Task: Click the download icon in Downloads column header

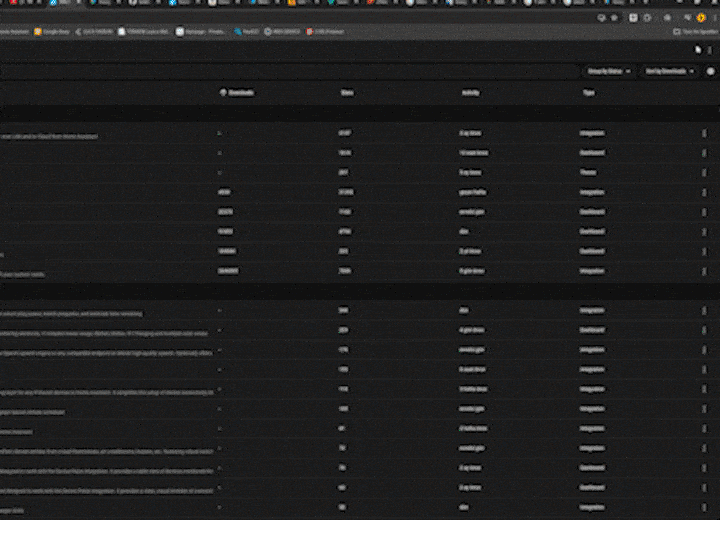Action: click(222, 93)
